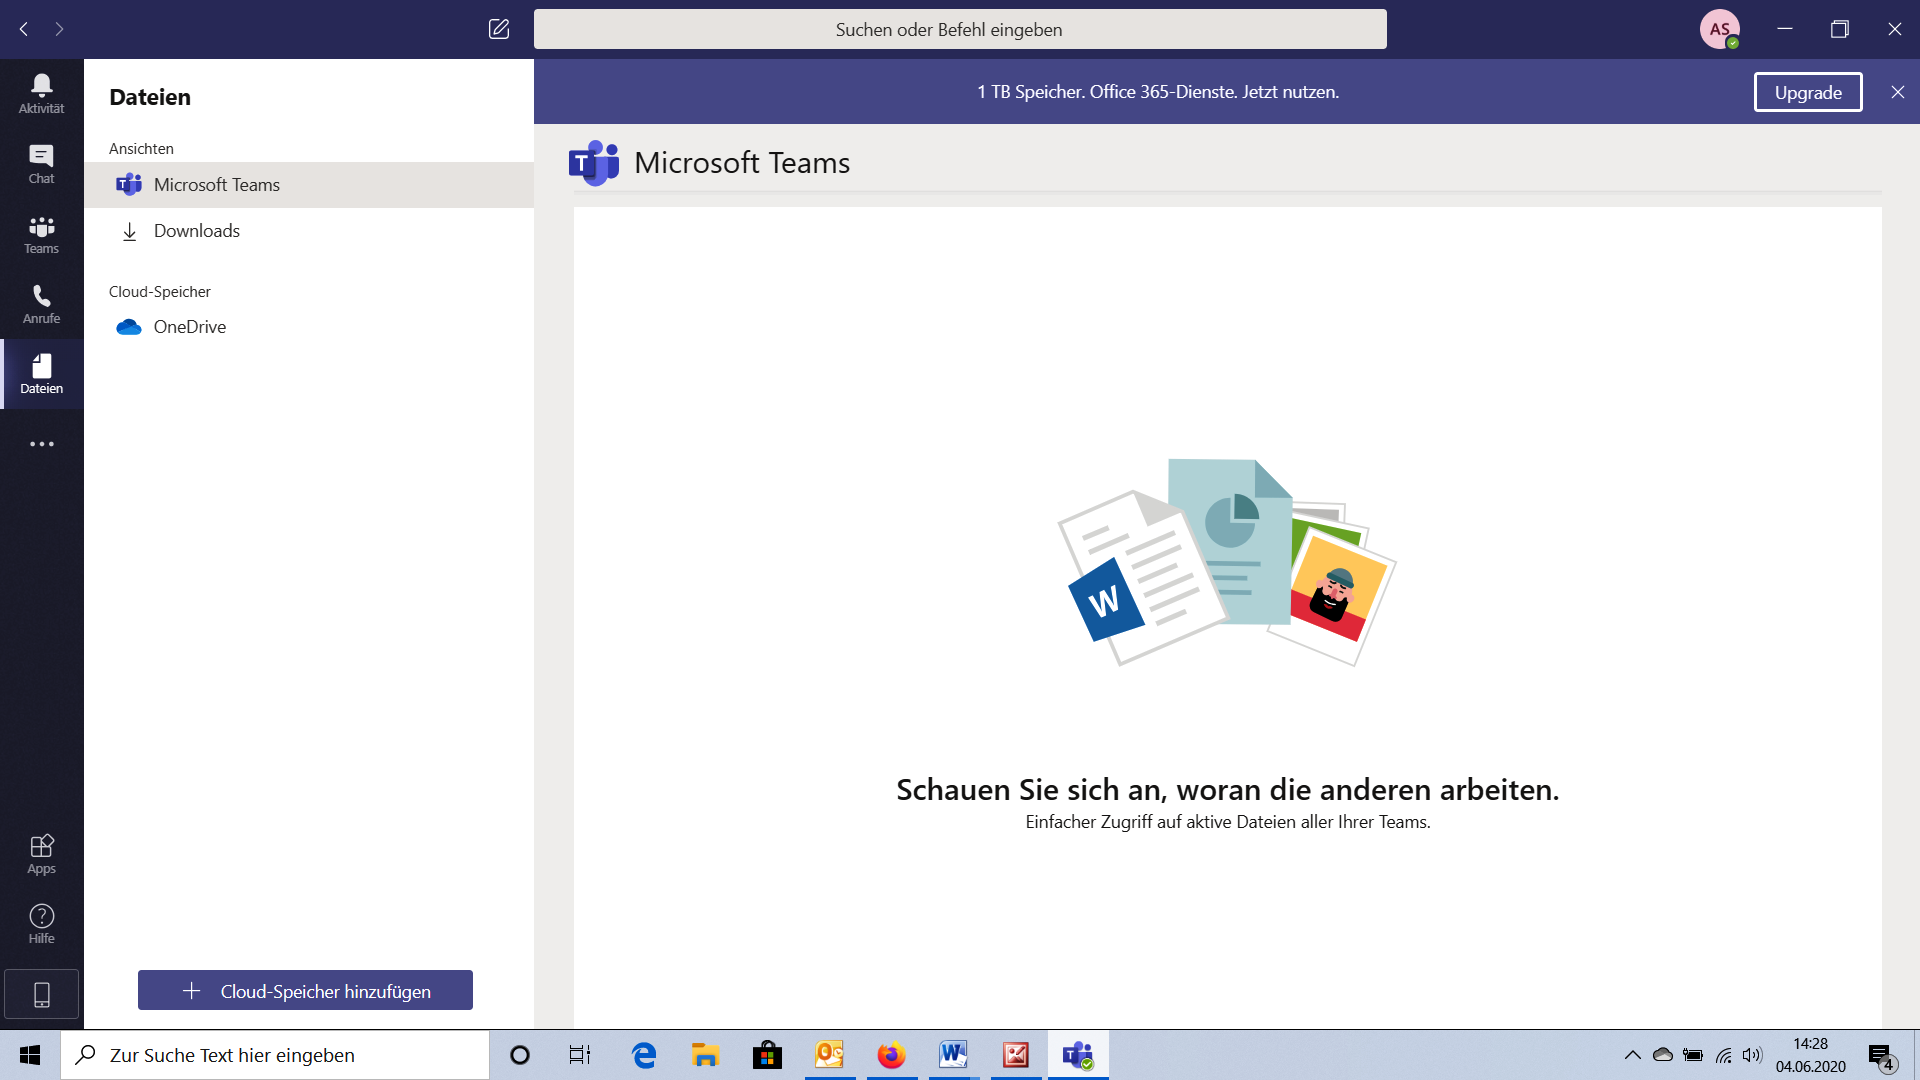Navigate back with the left arrow
This screenshot has height=1080, width=1920.
24,29
